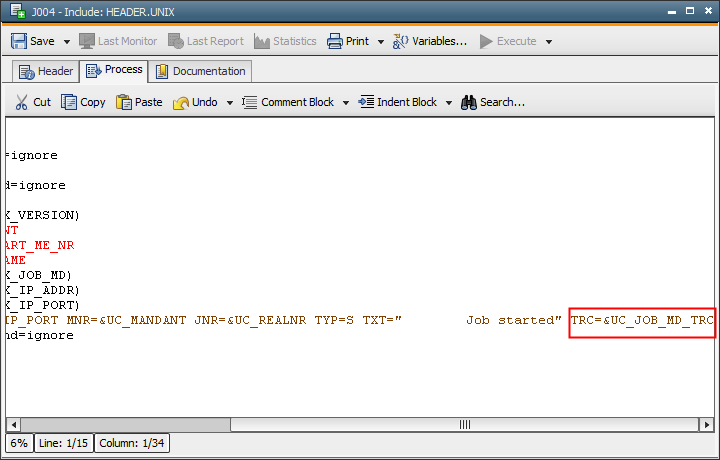Viewport: 720px width, 460px height.
Task: Click the Paste clipboard icon
Action: pos(124,102)
